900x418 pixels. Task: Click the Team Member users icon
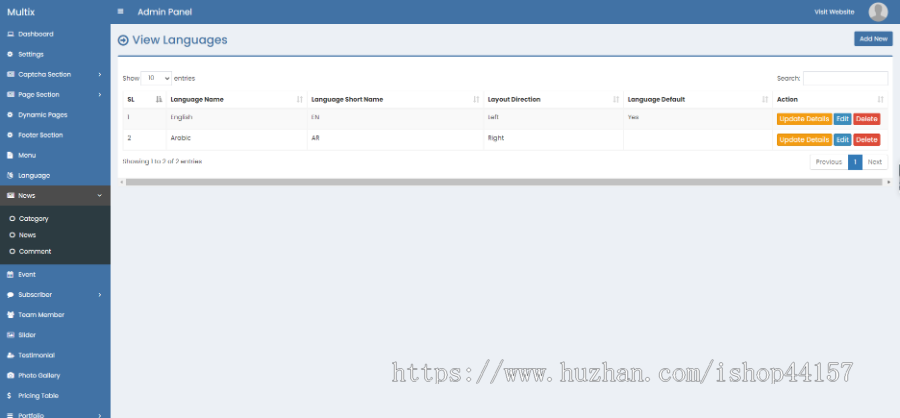(10, 315)
